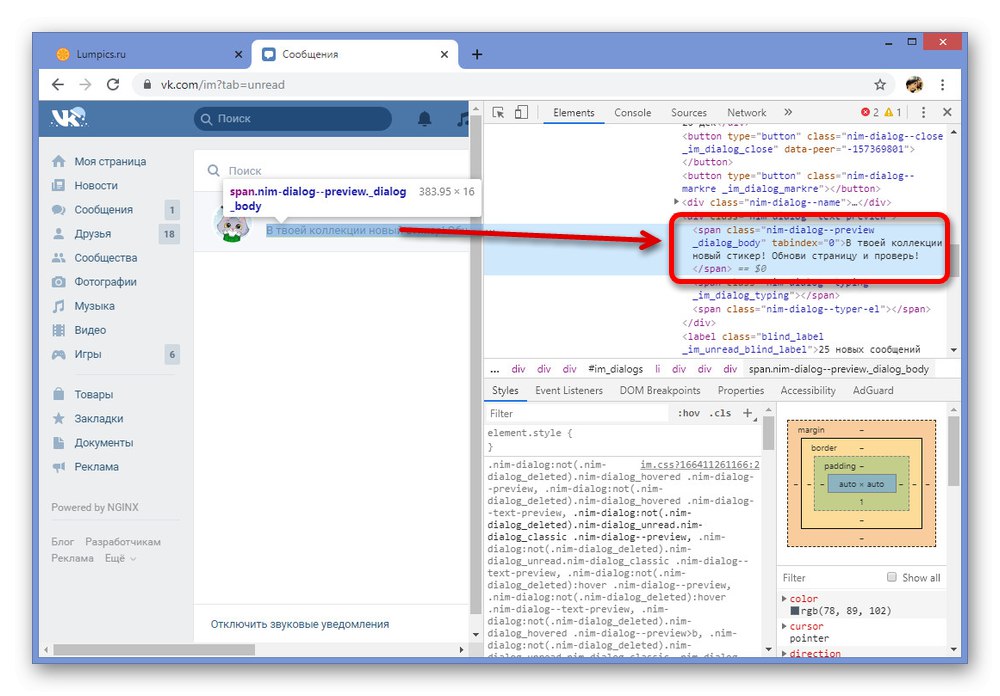Open Моя страница in sidebar

[110, 161]
